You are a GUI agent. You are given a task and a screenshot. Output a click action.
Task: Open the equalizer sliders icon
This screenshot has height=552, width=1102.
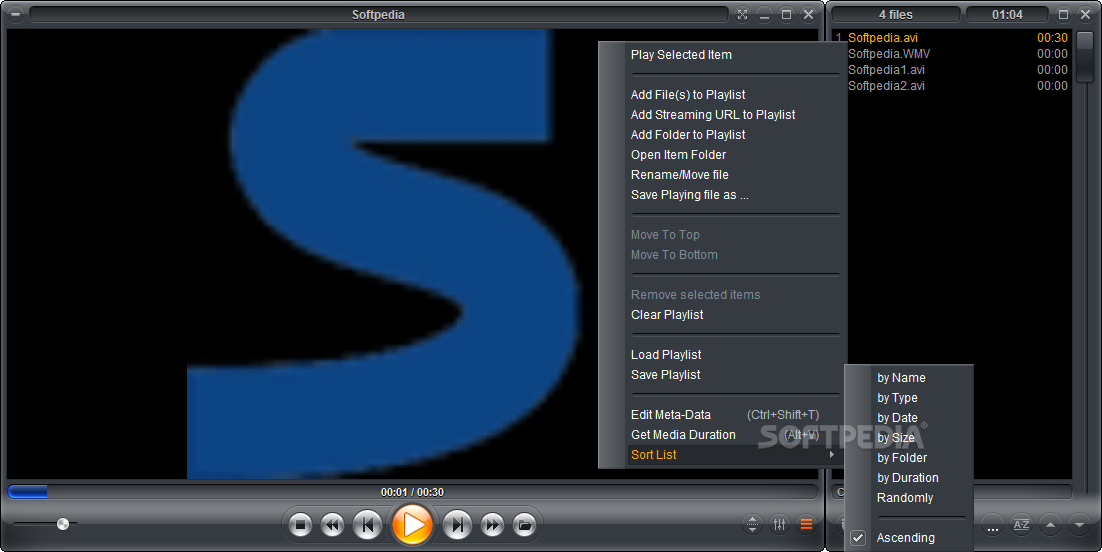[779, 524]
